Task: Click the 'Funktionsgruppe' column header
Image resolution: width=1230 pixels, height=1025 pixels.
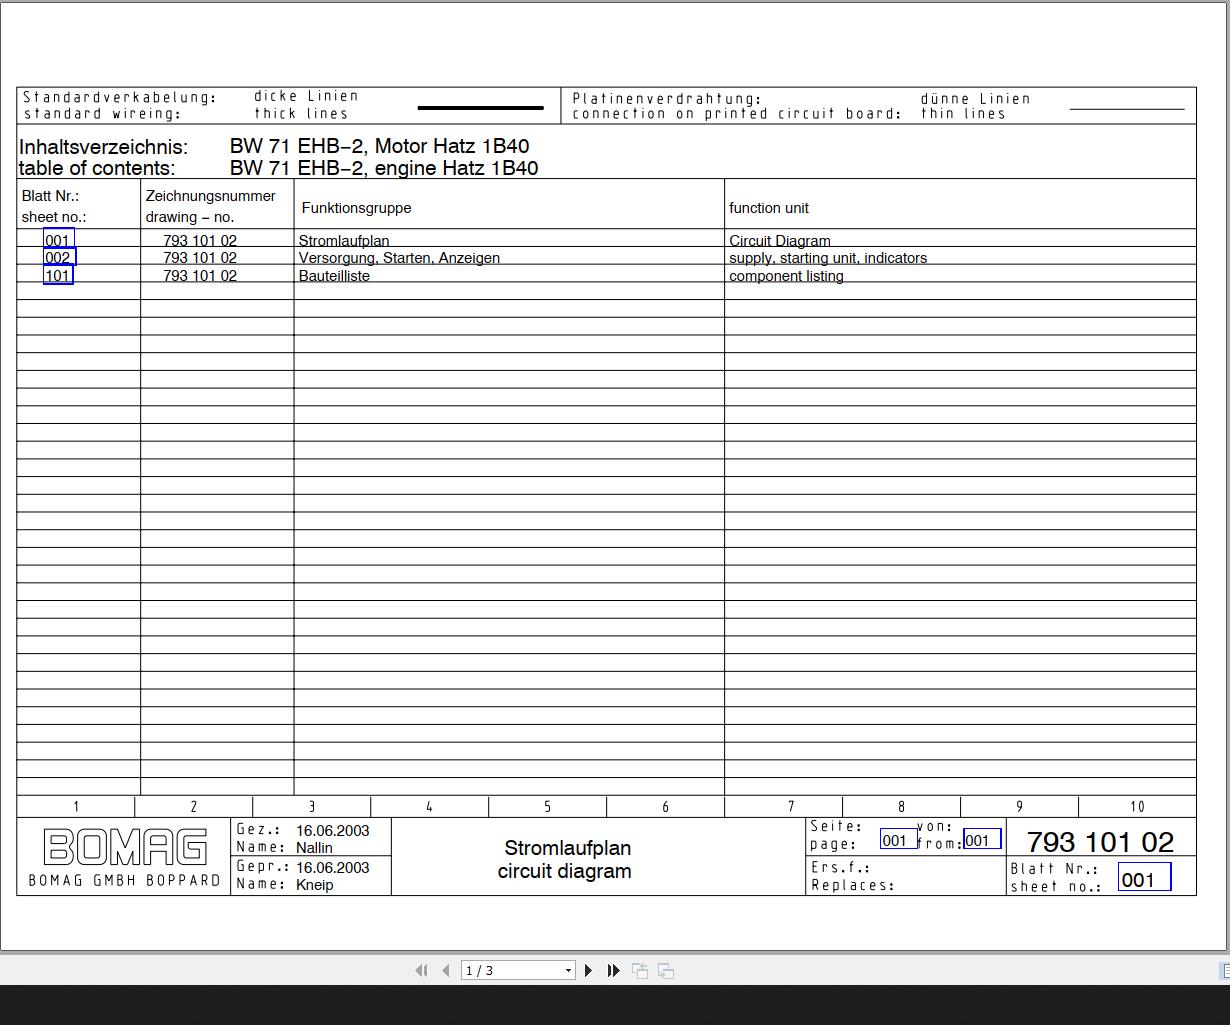Action: point(356,208)
